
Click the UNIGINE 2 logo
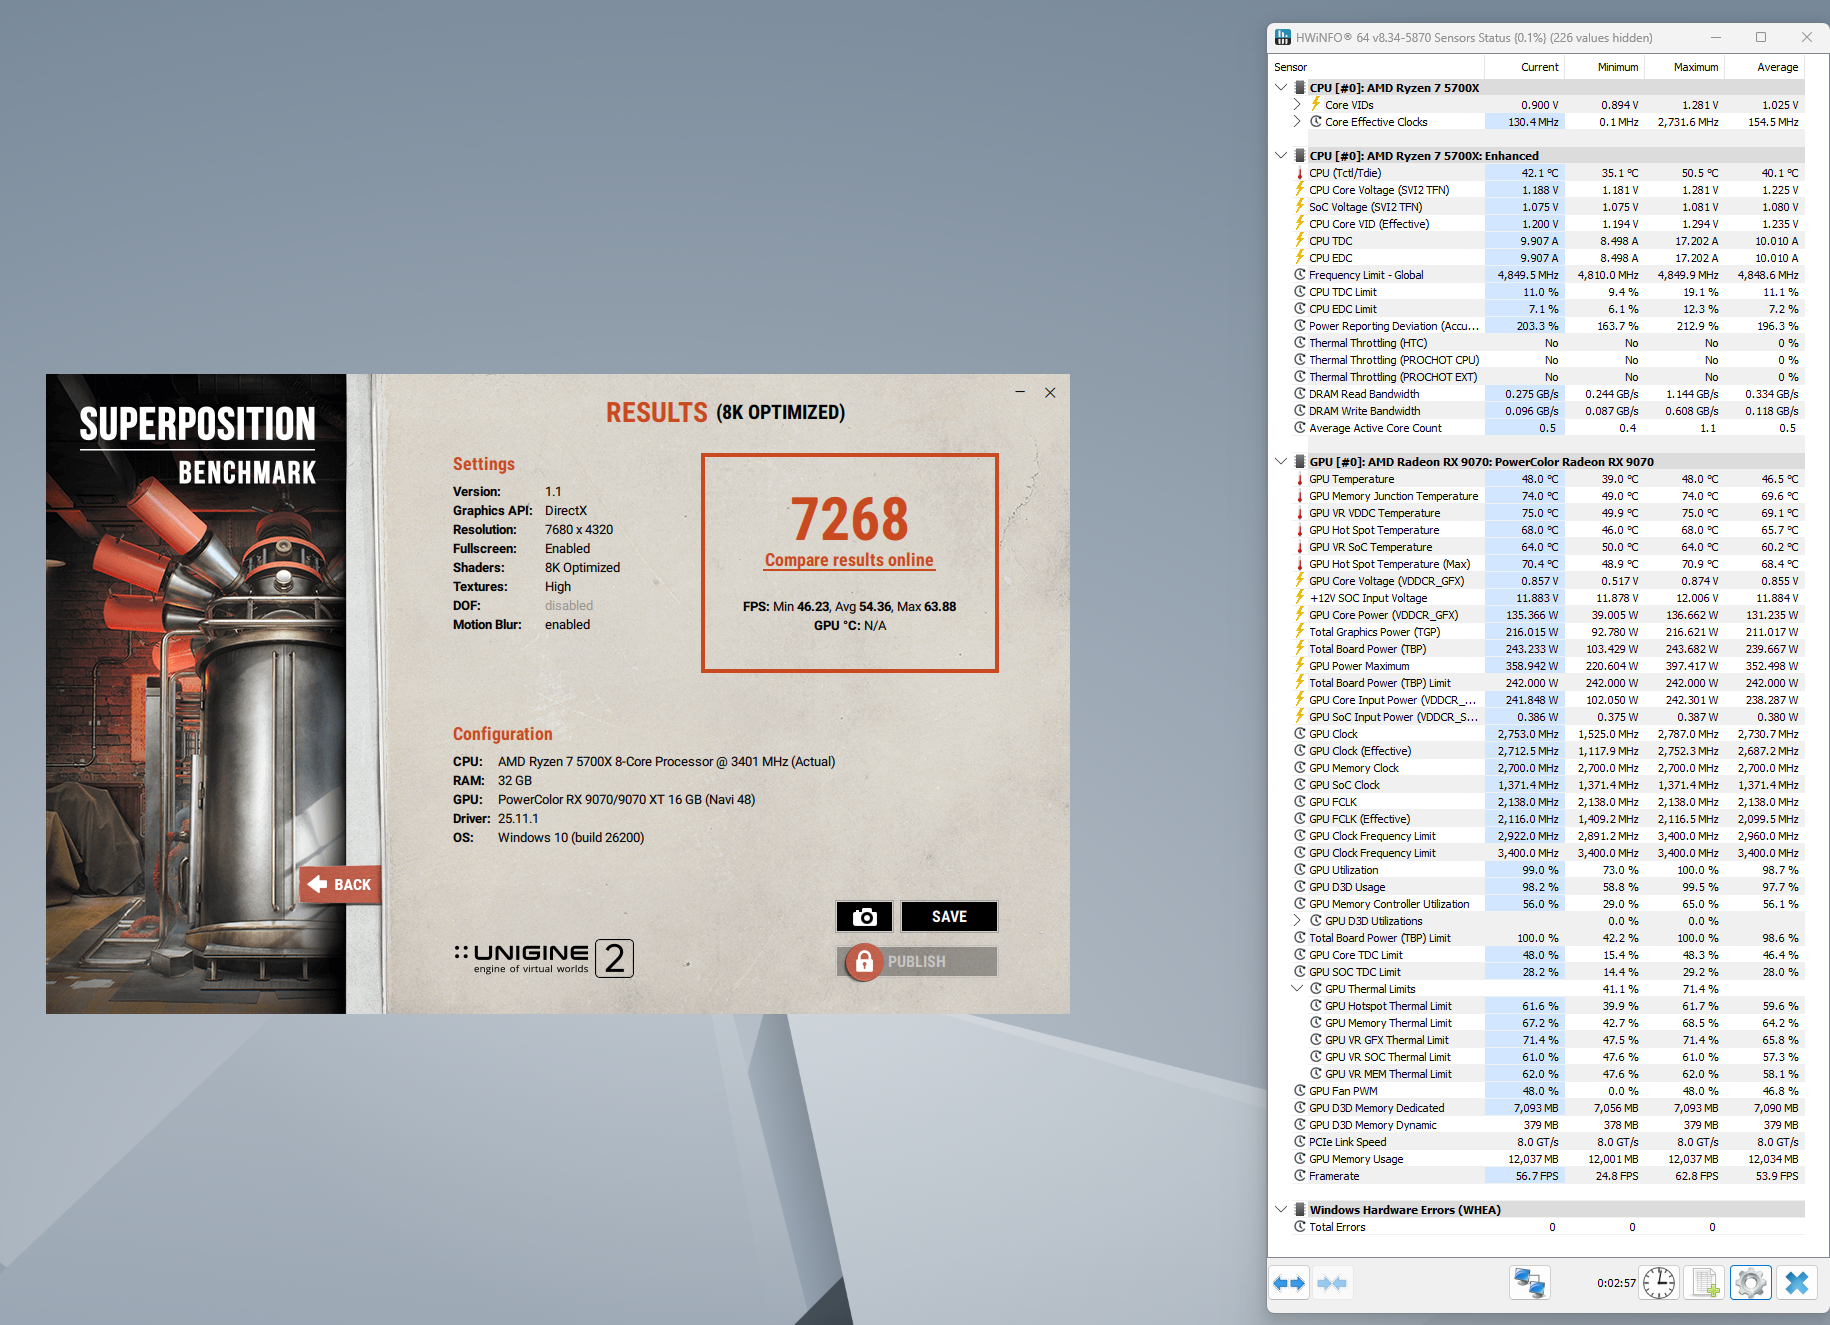(544, 958)
